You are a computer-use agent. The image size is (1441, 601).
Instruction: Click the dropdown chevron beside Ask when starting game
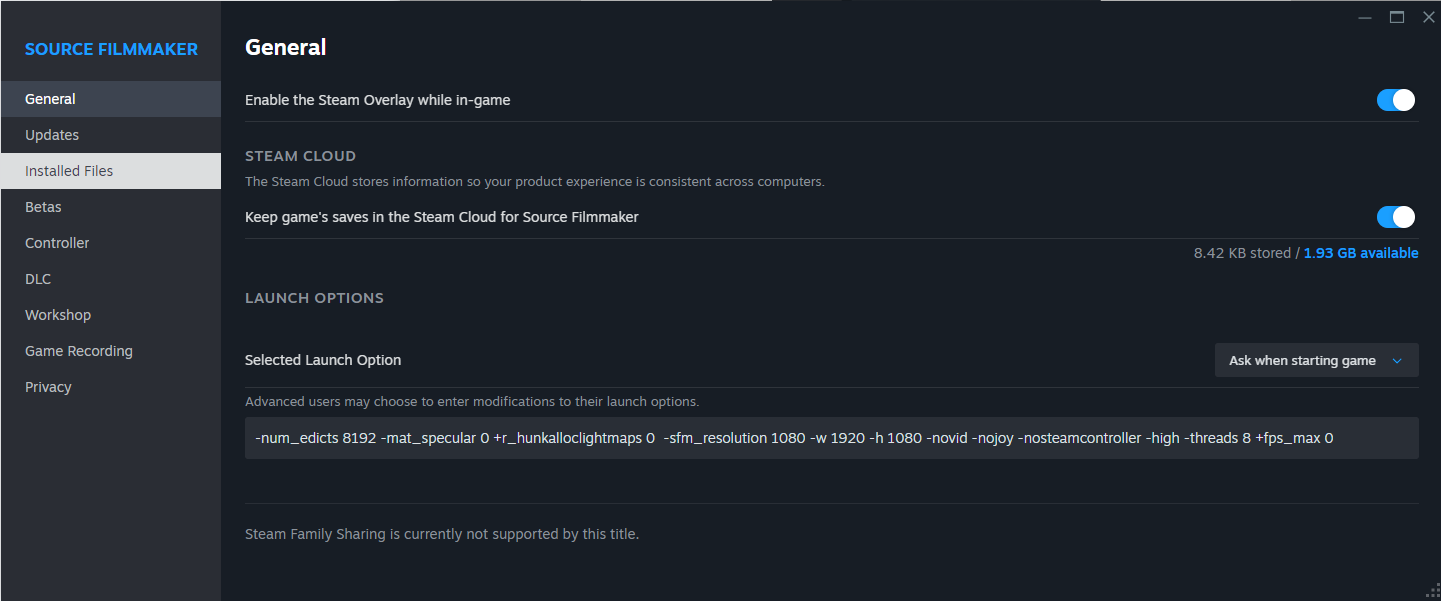coord(1397,361)
